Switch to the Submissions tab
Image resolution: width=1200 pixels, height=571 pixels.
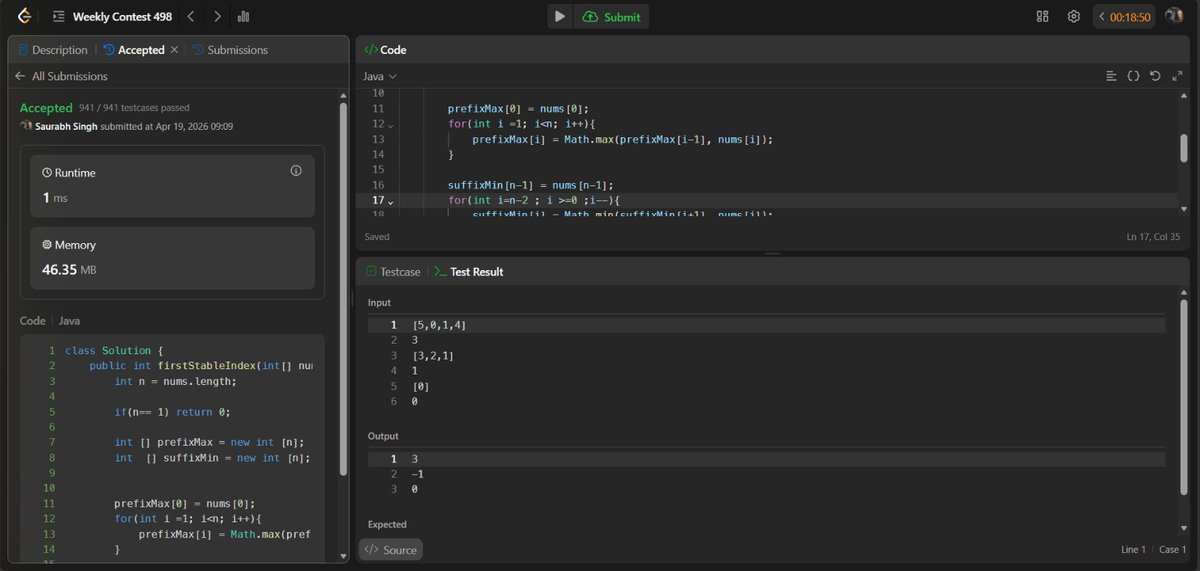pos(230,50)
